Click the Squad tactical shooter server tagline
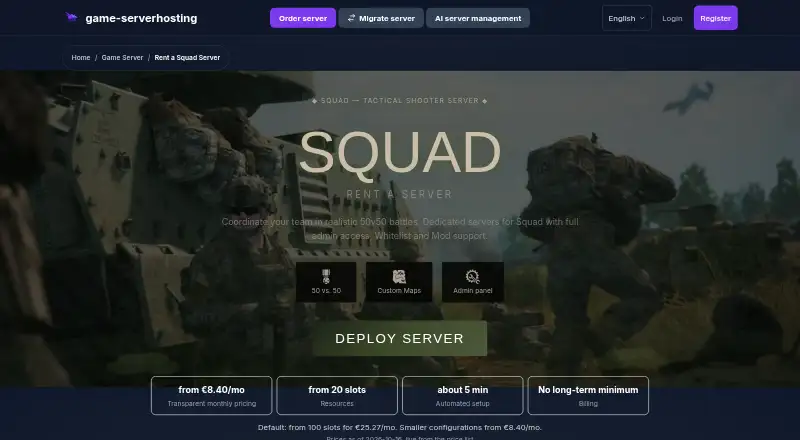Viewport: 800px width, 440px height. point(399,101)
